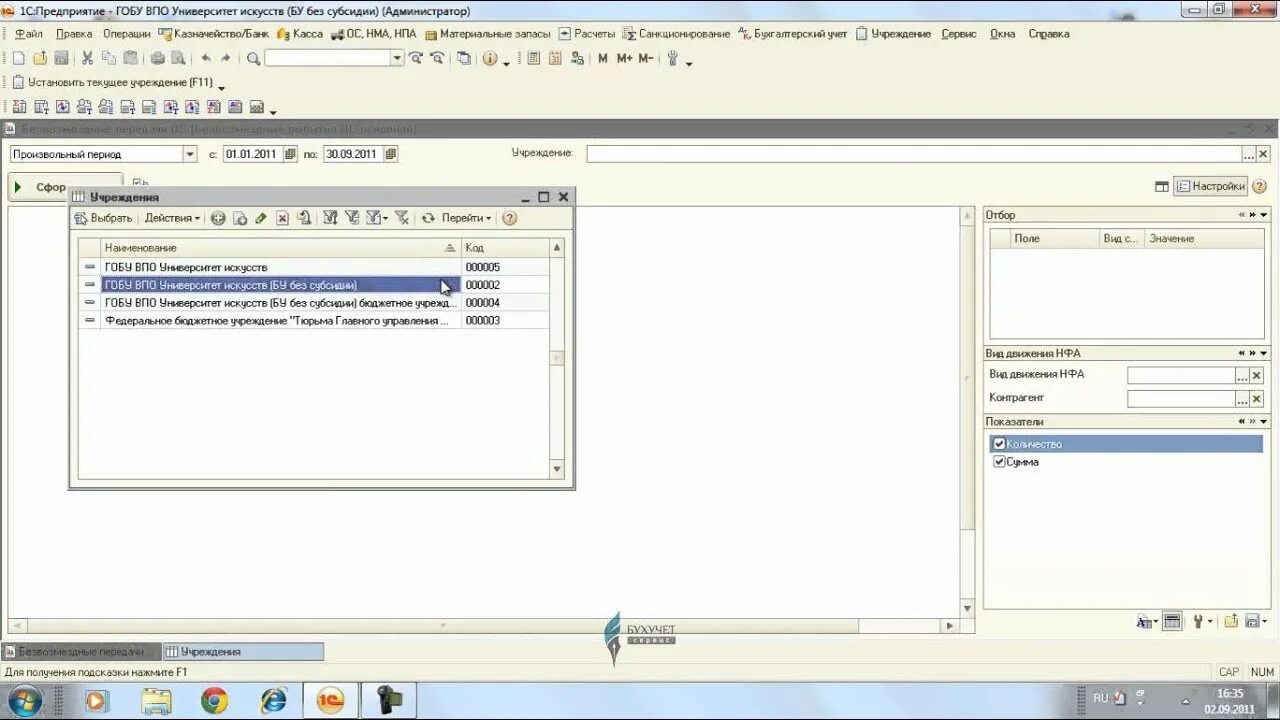Click the wrench tools icon in main toolbar

click(672, 59)
